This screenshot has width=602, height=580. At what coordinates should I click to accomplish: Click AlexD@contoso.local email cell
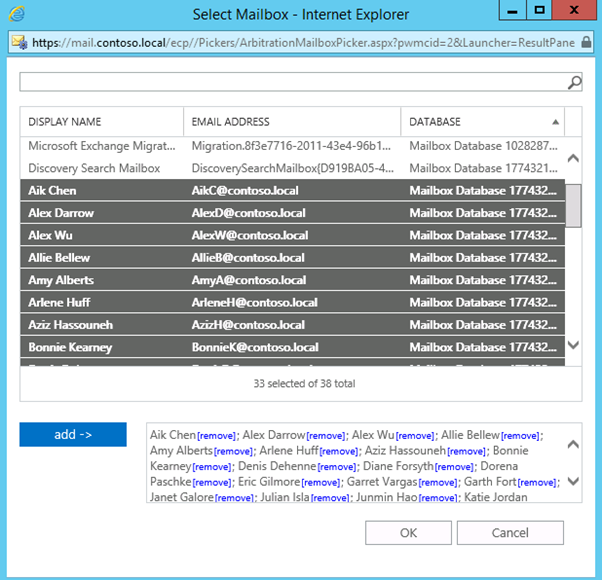tap(248, 213)
